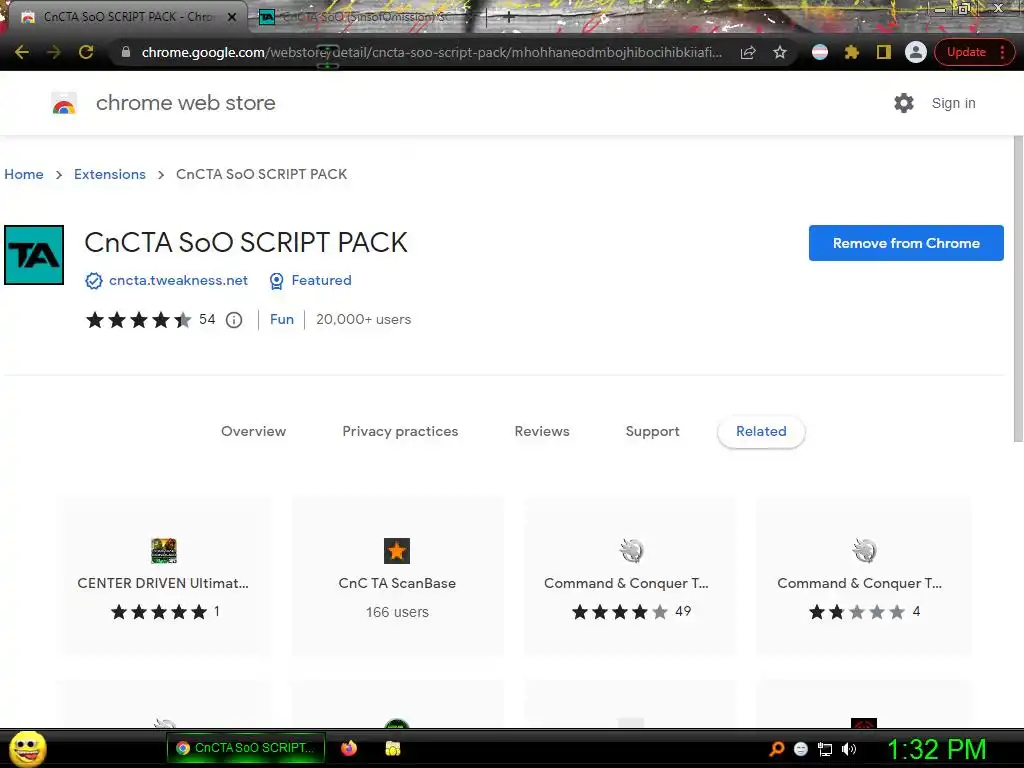Switch to the Reviews tab
The height and width of the screenshot is (768, 1024).
point(542,431)
